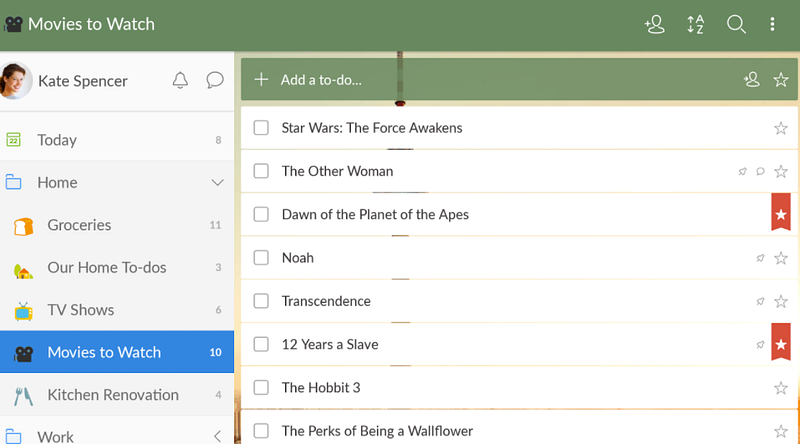Click the TV Shows television icon
Screen dimensions: 800x444
coord(23,311)
